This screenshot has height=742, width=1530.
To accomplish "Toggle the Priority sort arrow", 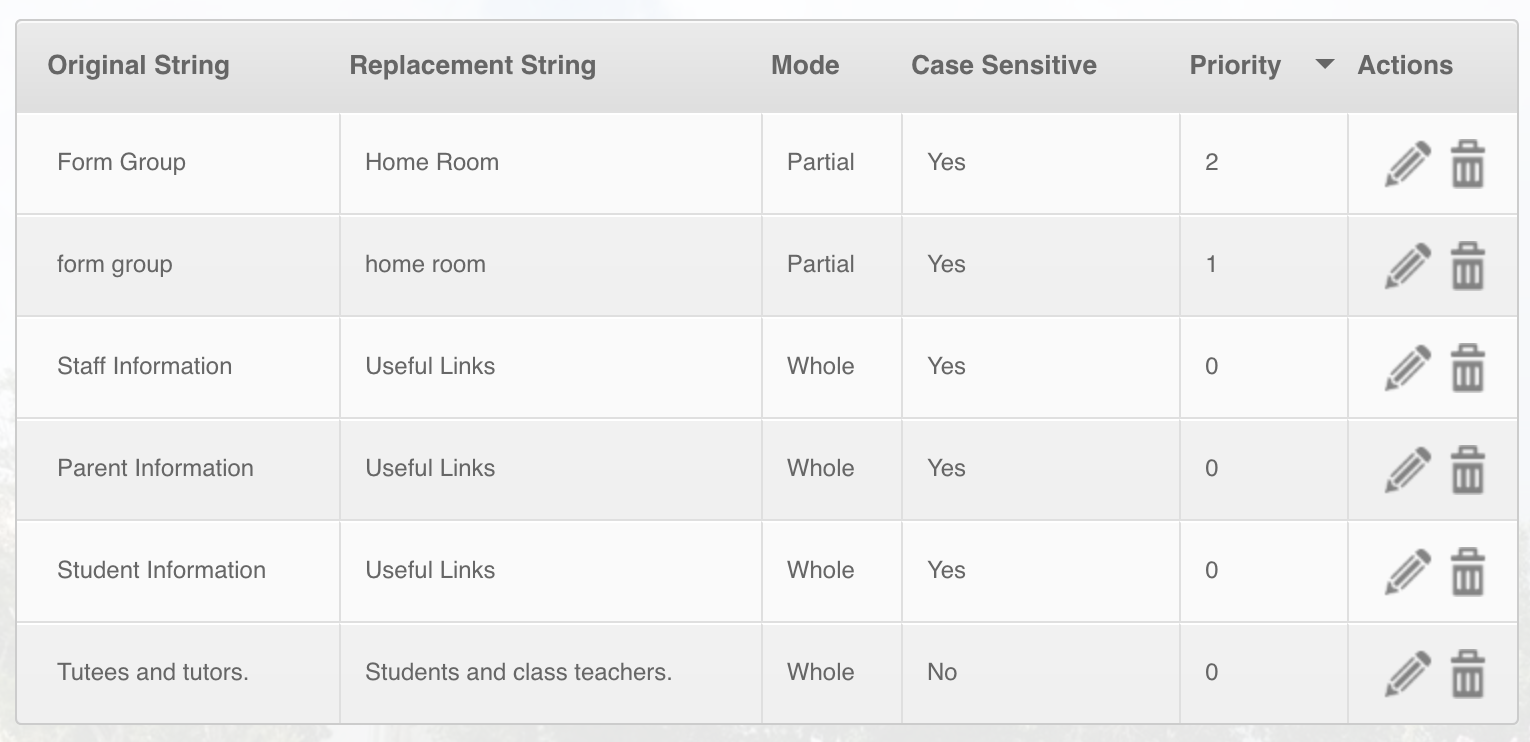I will click(x=1324, y=65).
